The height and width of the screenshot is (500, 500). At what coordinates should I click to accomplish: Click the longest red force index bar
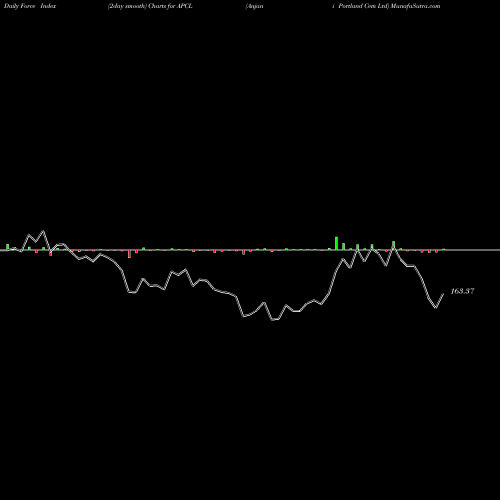point(129,254)
